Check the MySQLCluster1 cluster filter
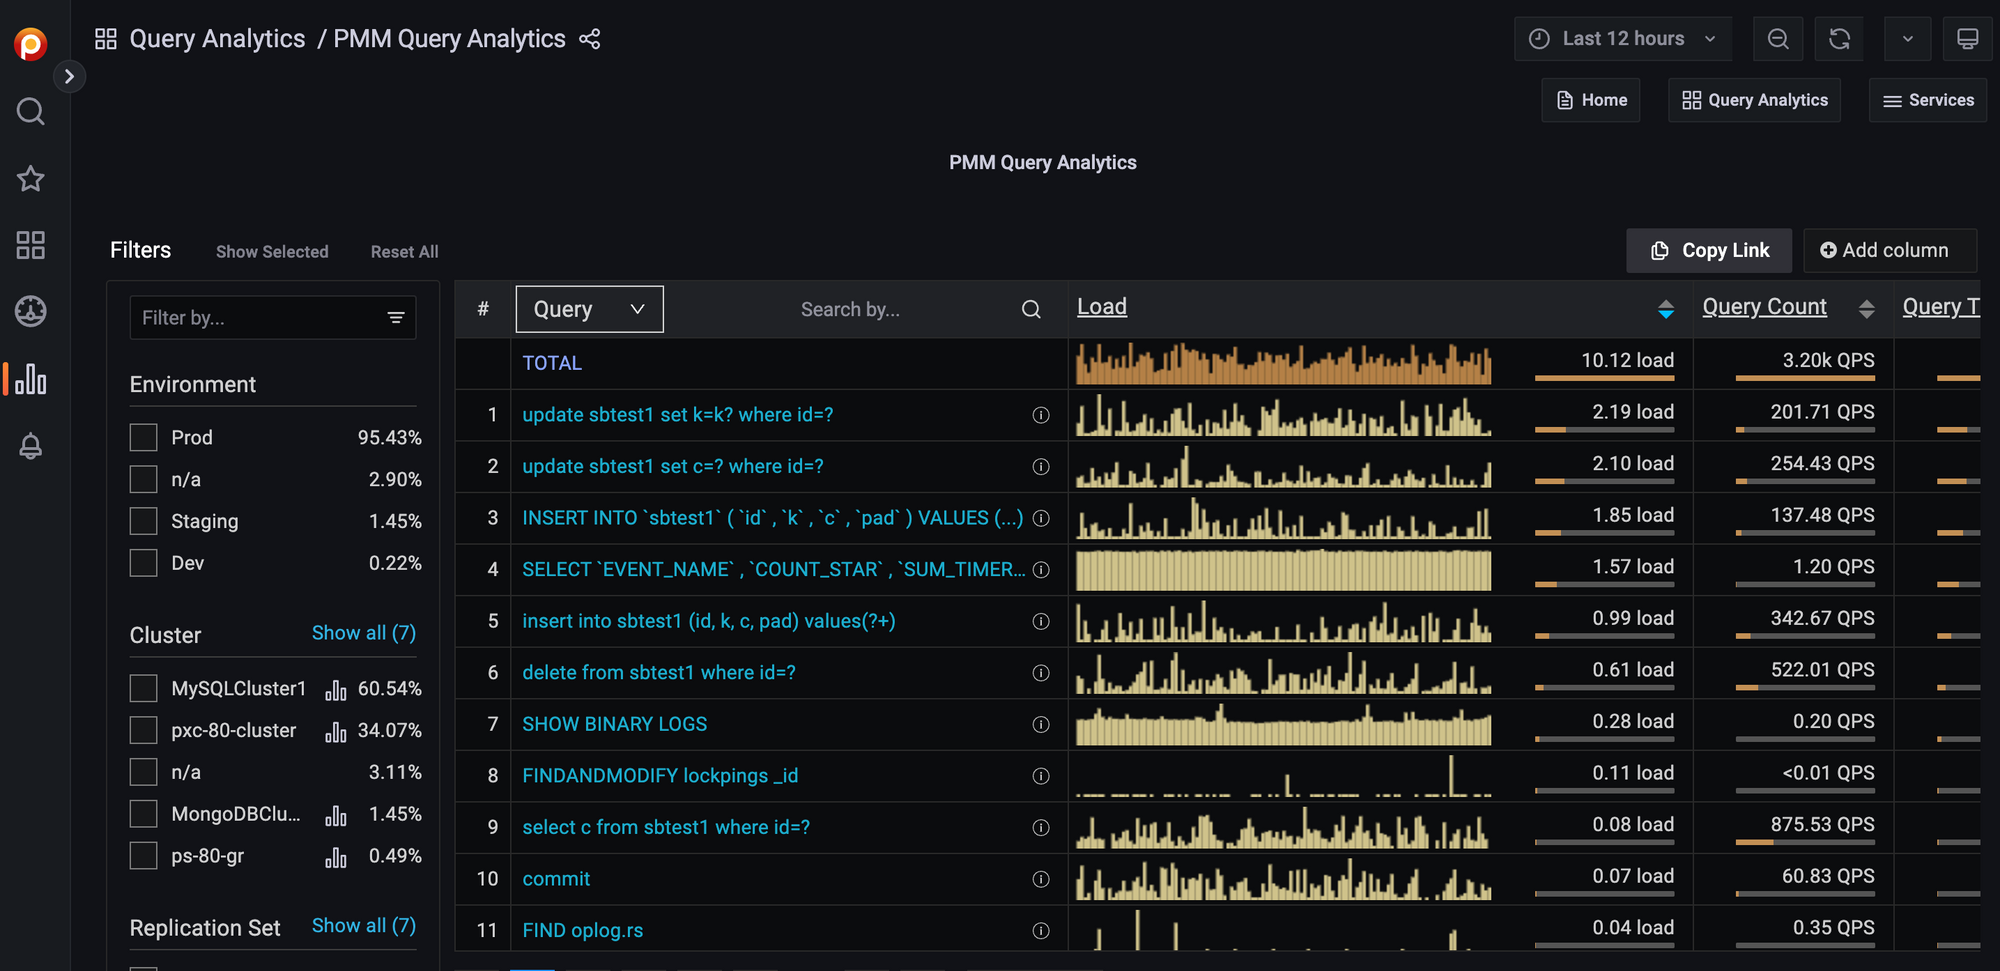This screenshot has width=2000, height=971. [144, 688]
